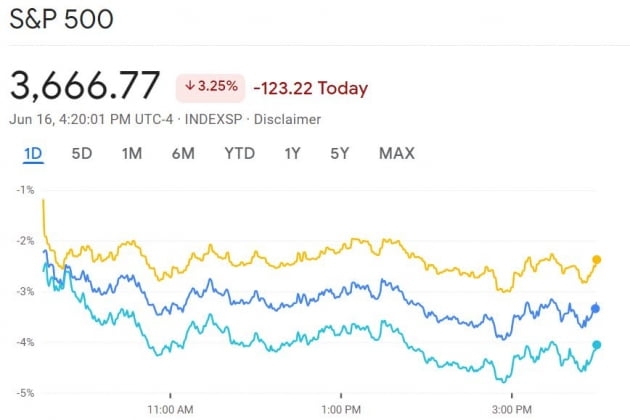Click the blue line's endpoint dot

pyautogui.click(x=596, y=309)
